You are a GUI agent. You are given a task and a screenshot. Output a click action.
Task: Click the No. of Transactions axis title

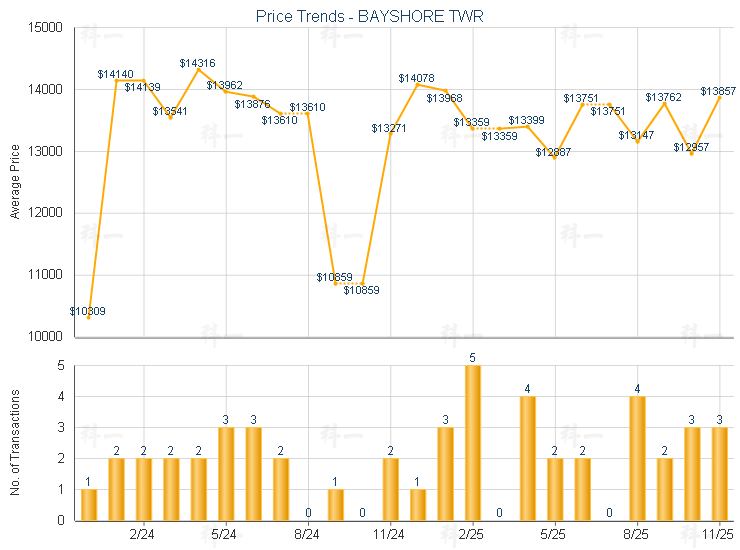[14, 443]
